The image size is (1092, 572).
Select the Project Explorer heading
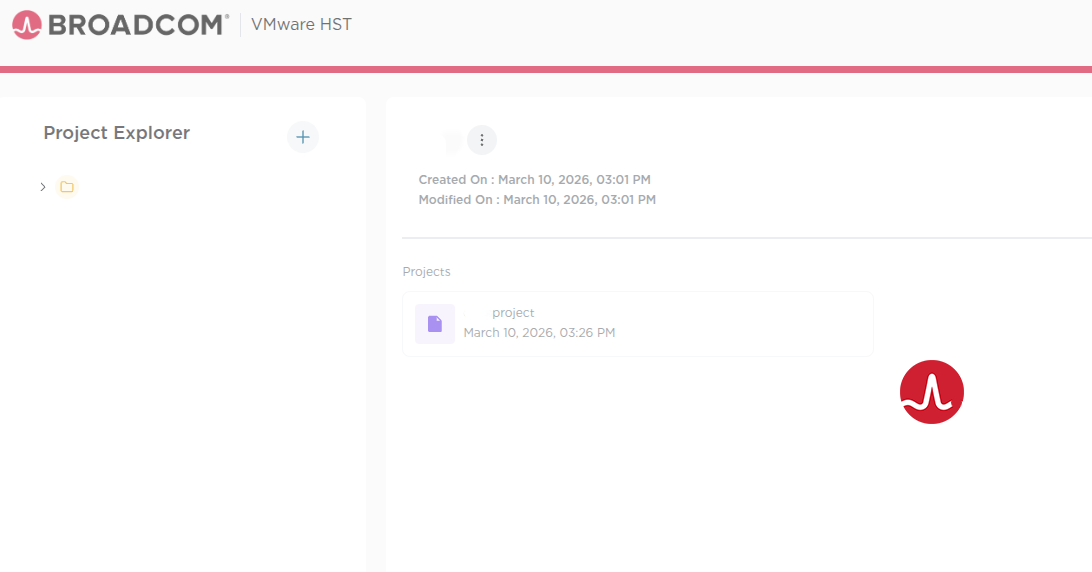click(116, 133)
